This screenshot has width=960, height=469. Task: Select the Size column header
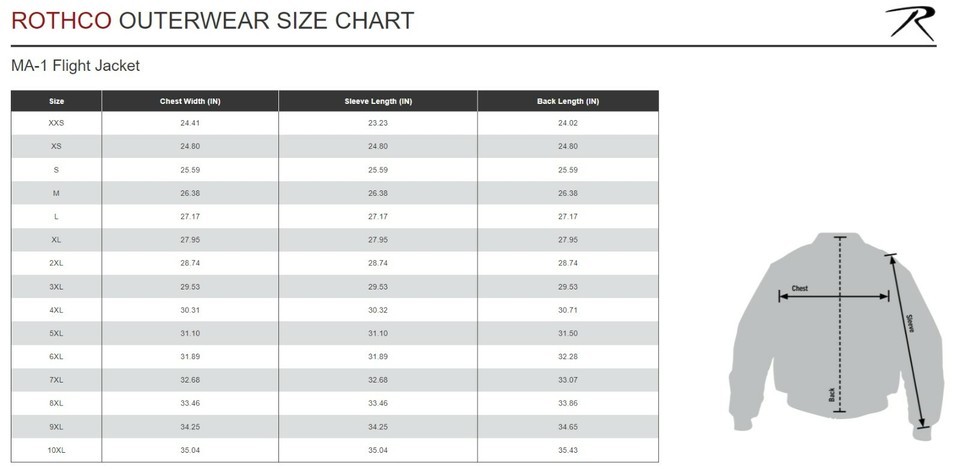click(x=56, y=101)
